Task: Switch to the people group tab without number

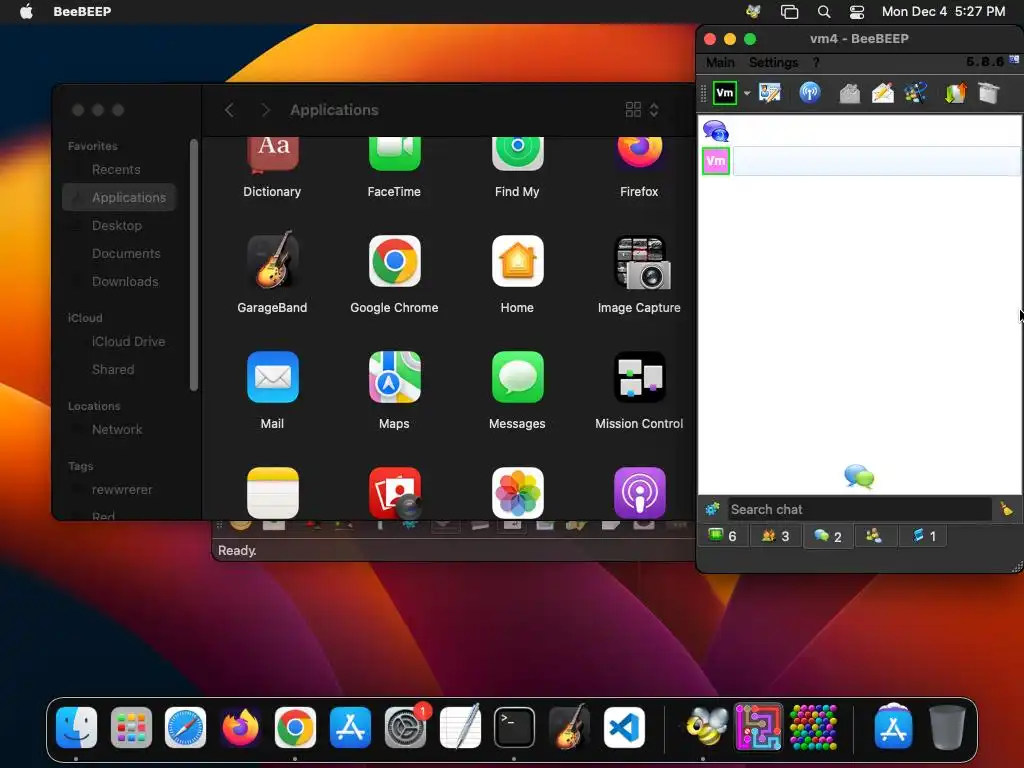Action: 874,536
